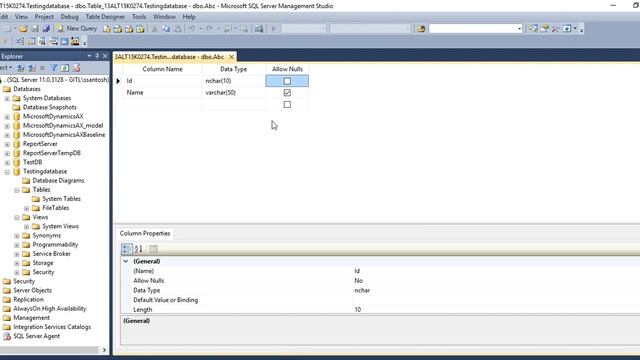The image size is (640, 360).
Task: Click the New Query toolbar button
Action: coord(77,28)
